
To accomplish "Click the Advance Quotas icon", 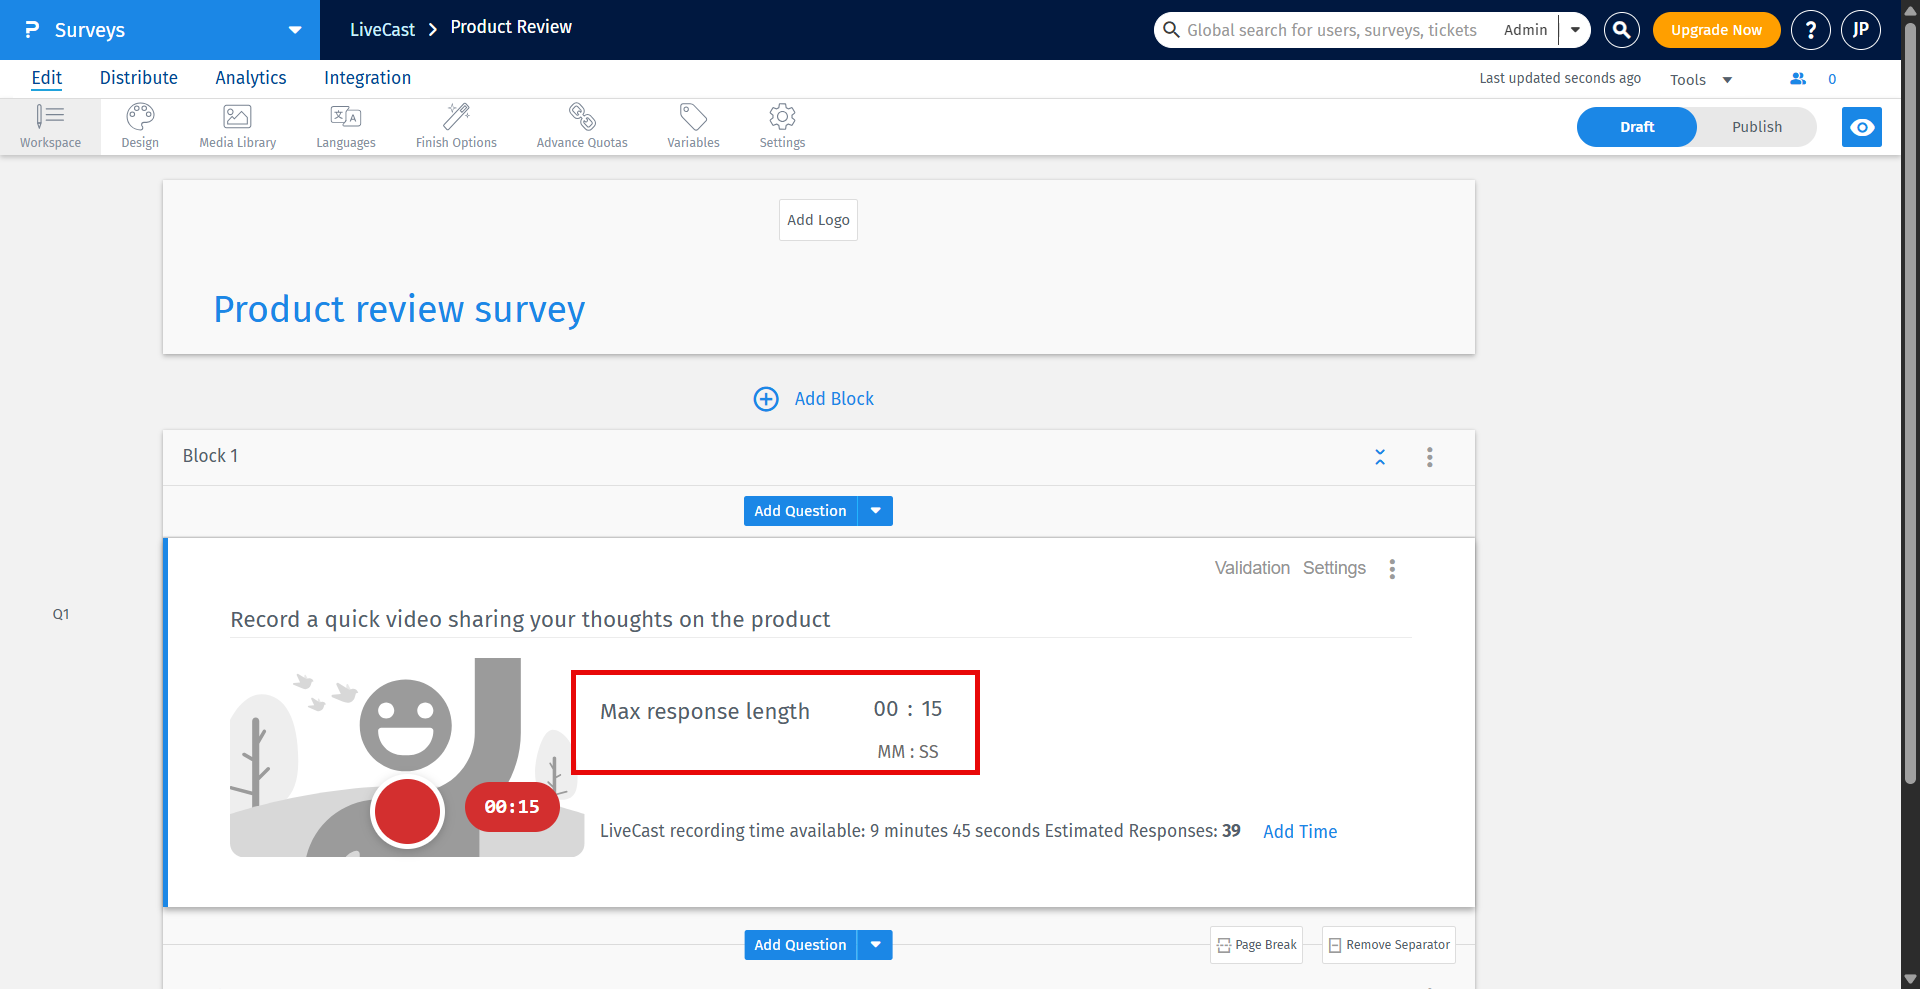I will tap(581, 126).
